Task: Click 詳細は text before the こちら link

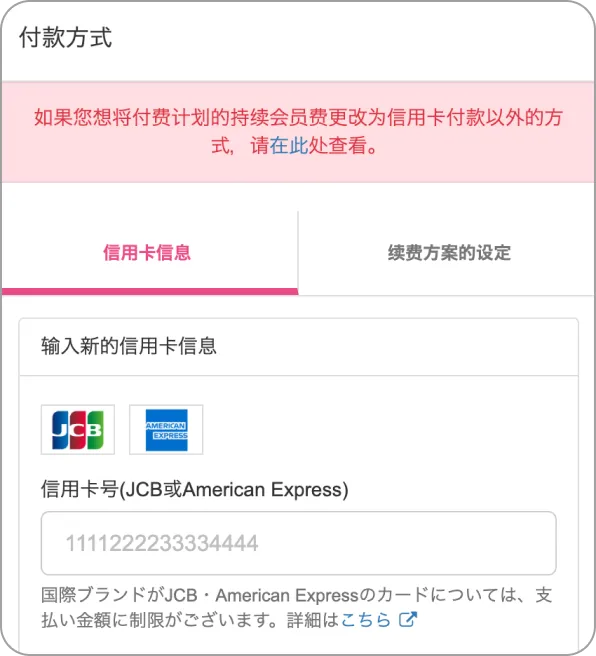Action: click(x=313, y=620)
